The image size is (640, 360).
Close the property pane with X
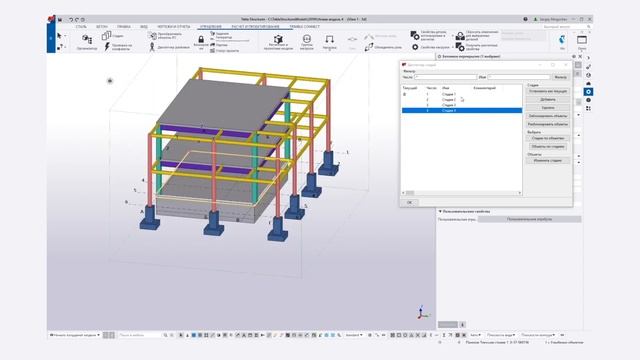tap(580, 56)
